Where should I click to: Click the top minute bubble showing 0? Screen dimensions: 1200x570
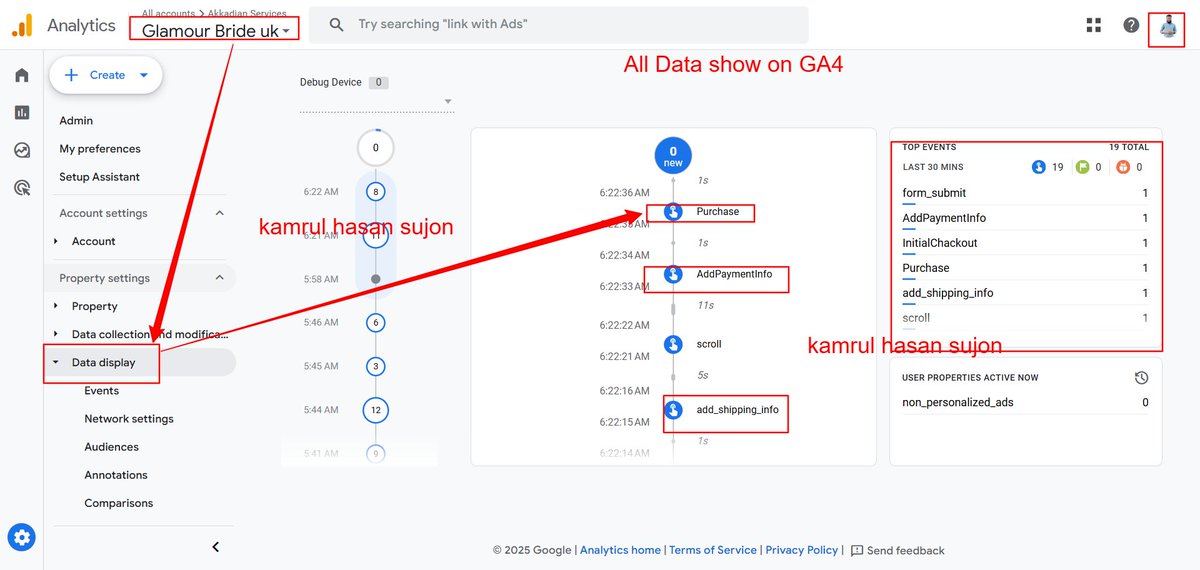pos(376,148)
